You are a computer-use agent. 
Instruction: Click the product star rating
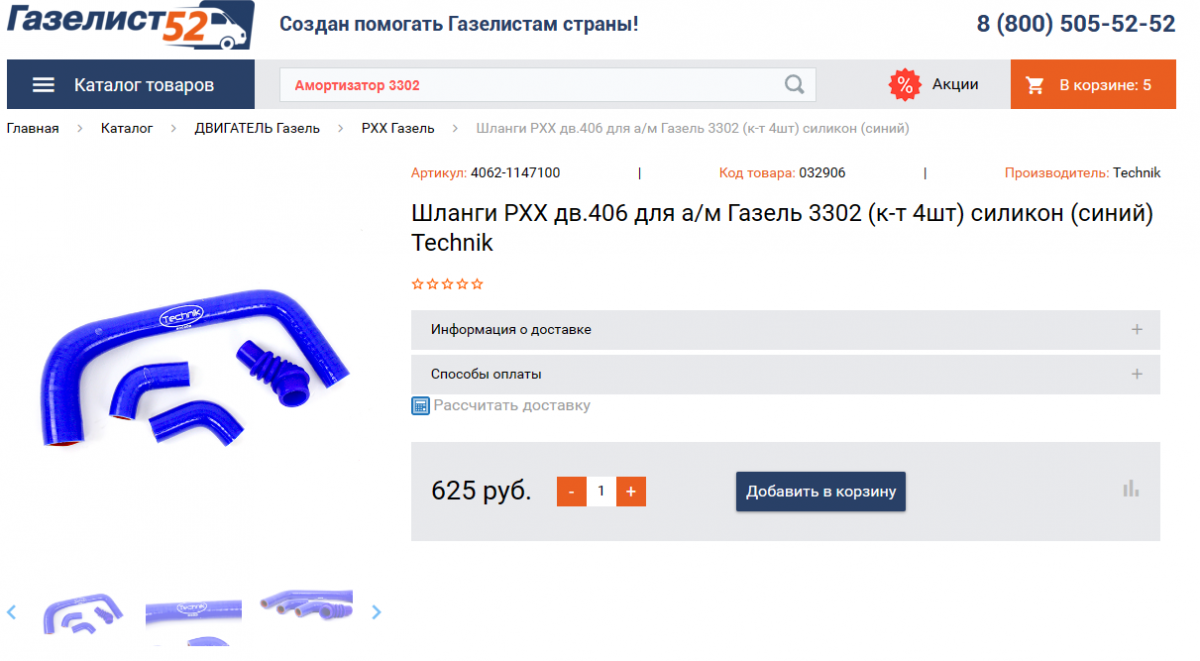[x=448, y=284]
